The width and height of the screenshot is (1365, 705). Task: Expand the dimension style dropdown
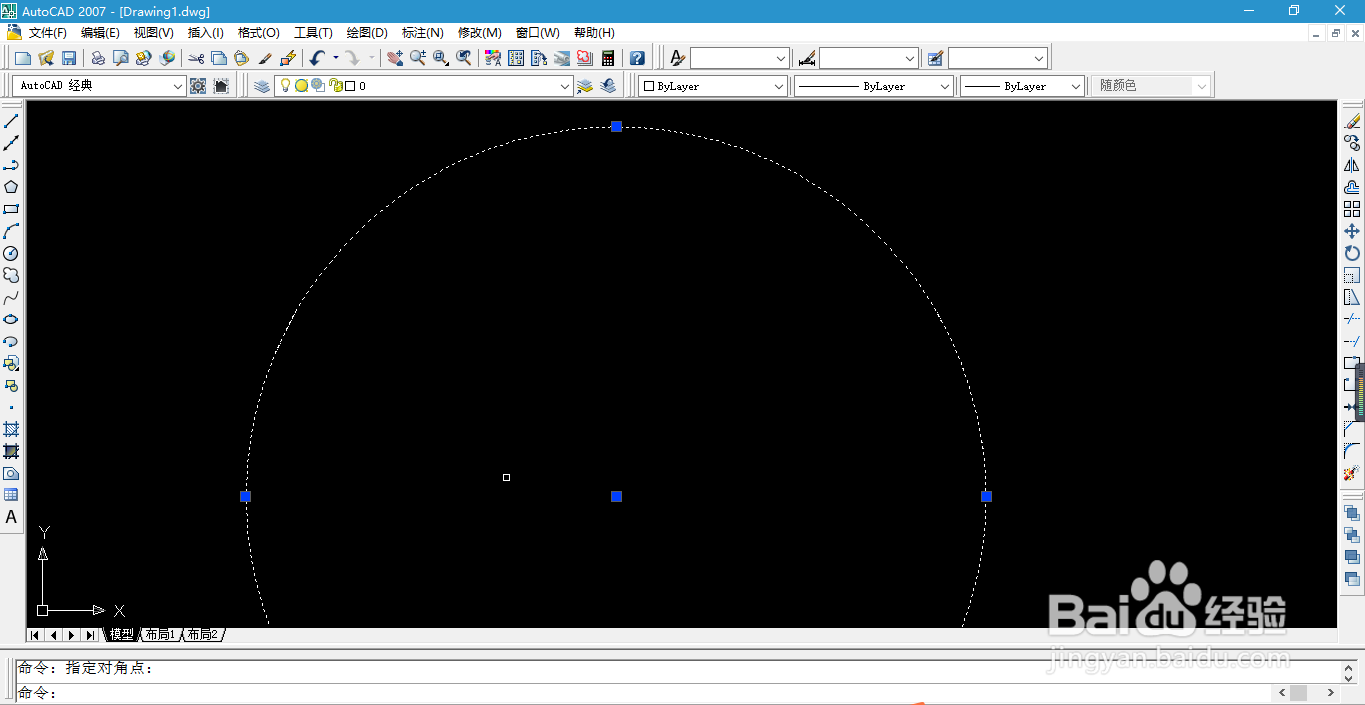point(910,59)
